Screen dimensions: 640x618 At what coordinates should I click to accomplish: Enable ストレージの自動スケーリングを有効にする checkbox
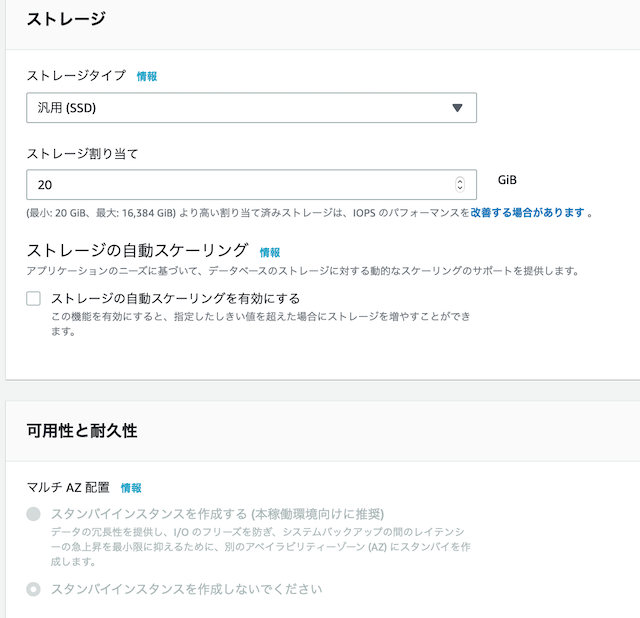33,298
